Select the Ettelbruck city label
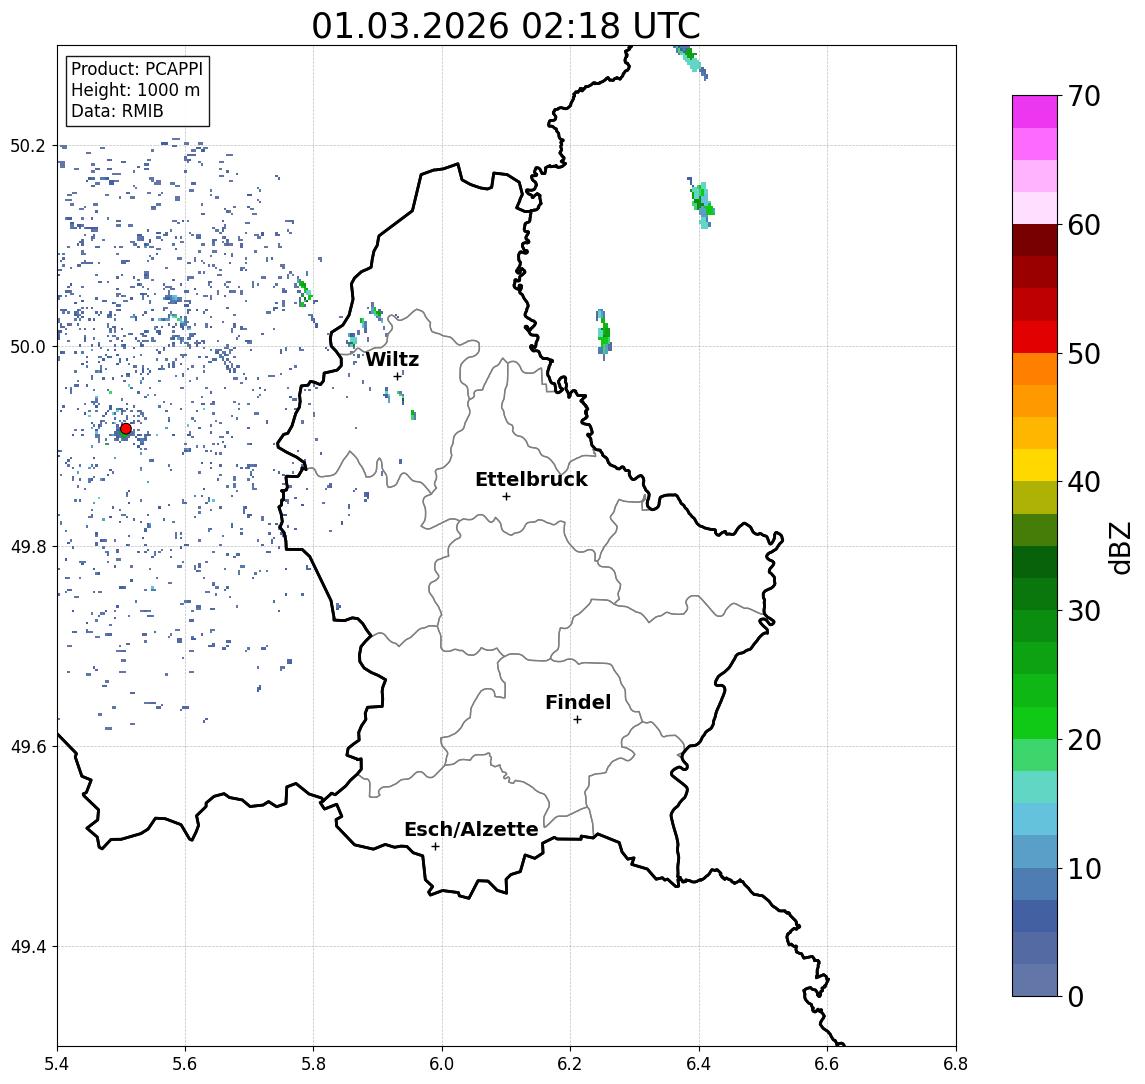The image size is (1145, 1084). point(531,480)
